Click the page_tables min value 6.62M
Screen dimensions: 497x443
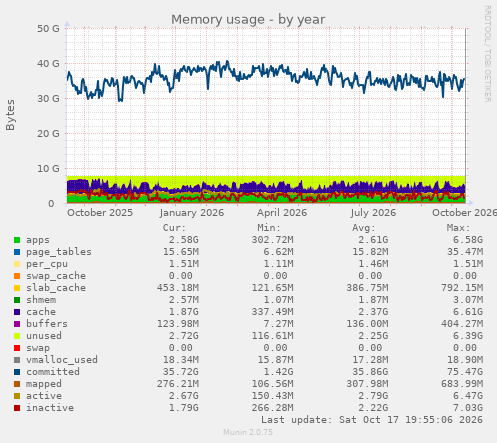(x=278, y=252)
